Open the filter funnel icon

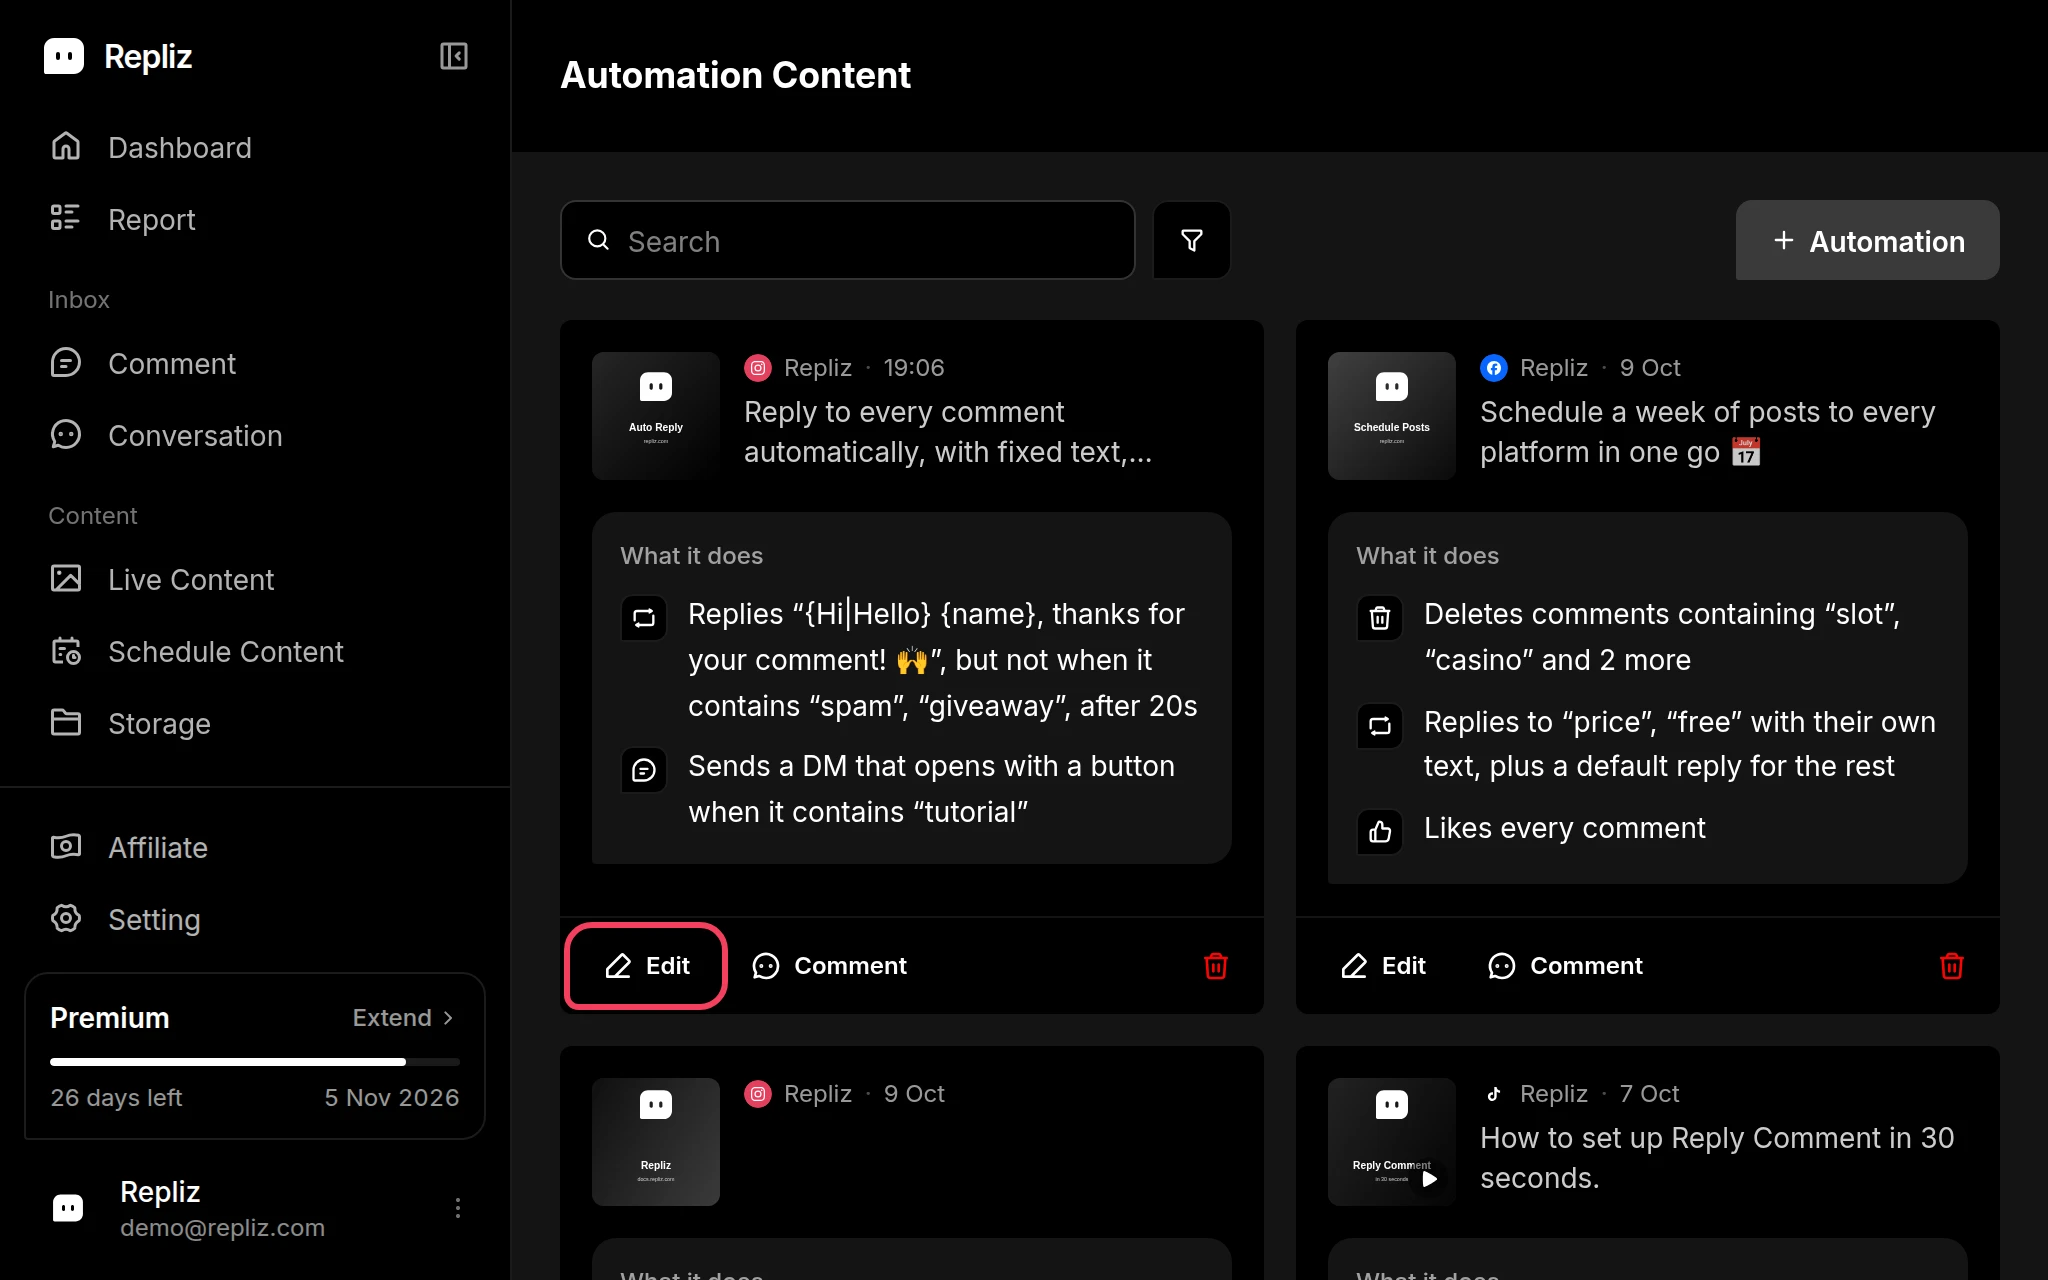[x=1191, y=240]
